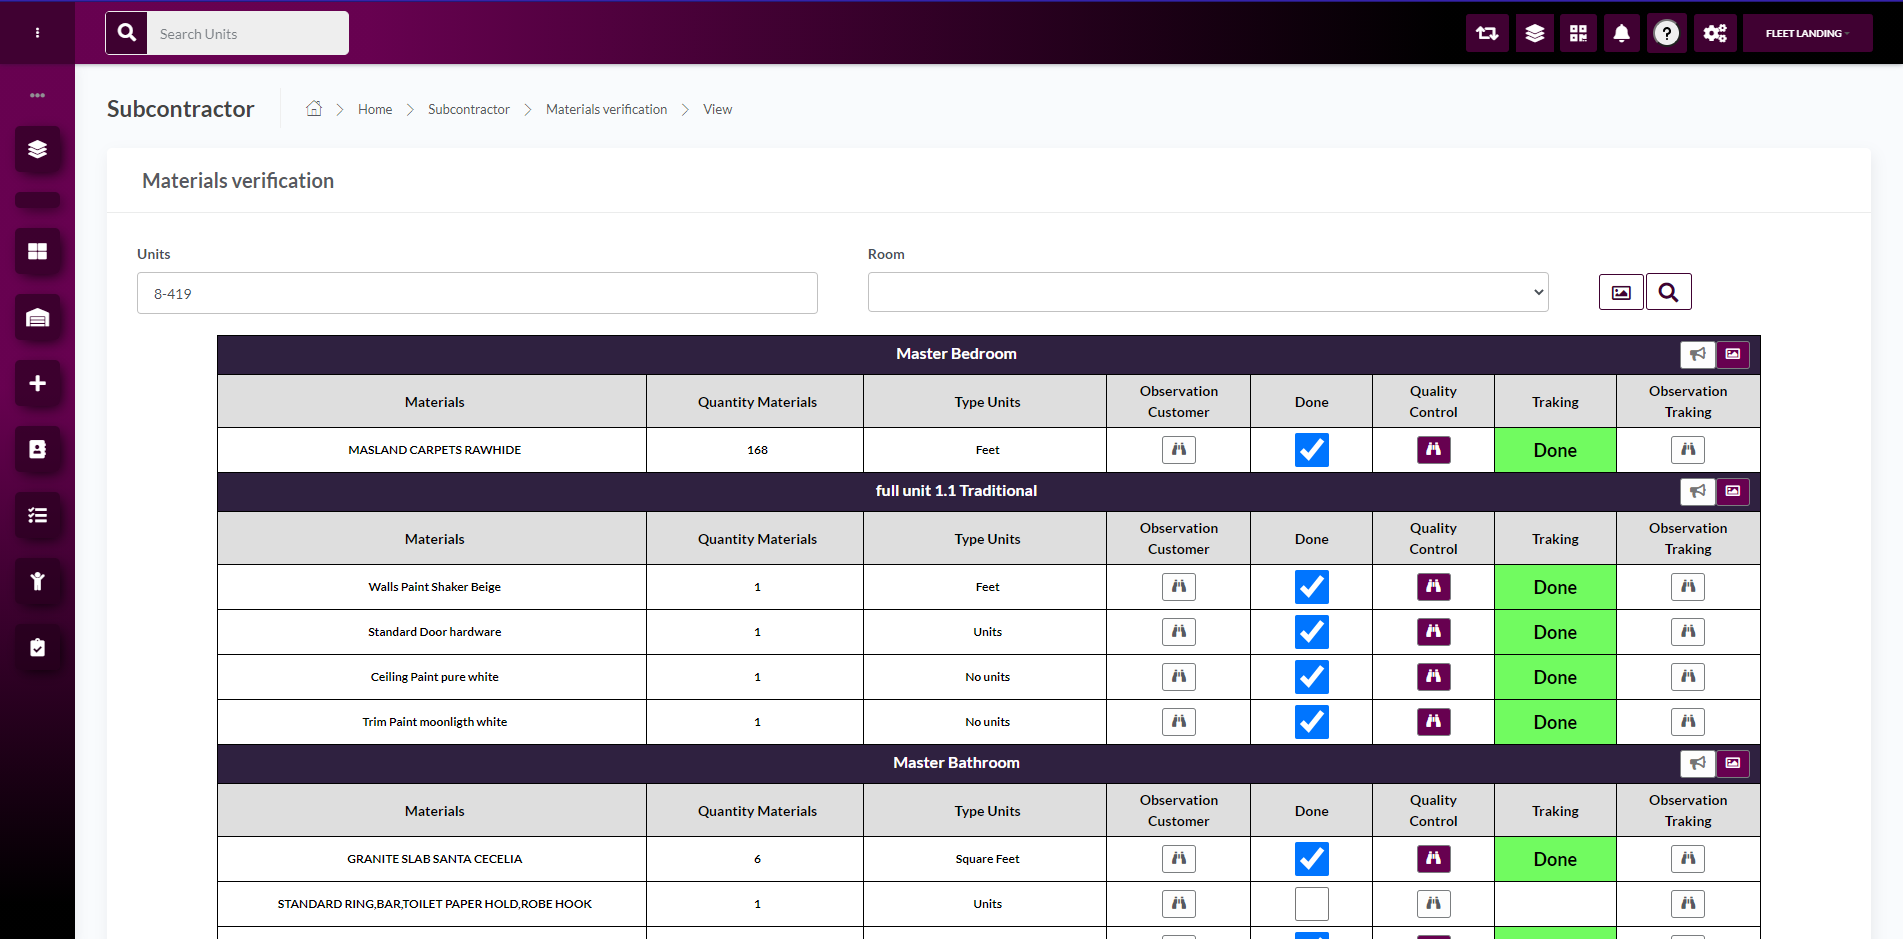Image resolution: width=1903 pixels, height=939 pixels.
Task: Click the Home breadcrumb link
Action: [x=375, y=109]
